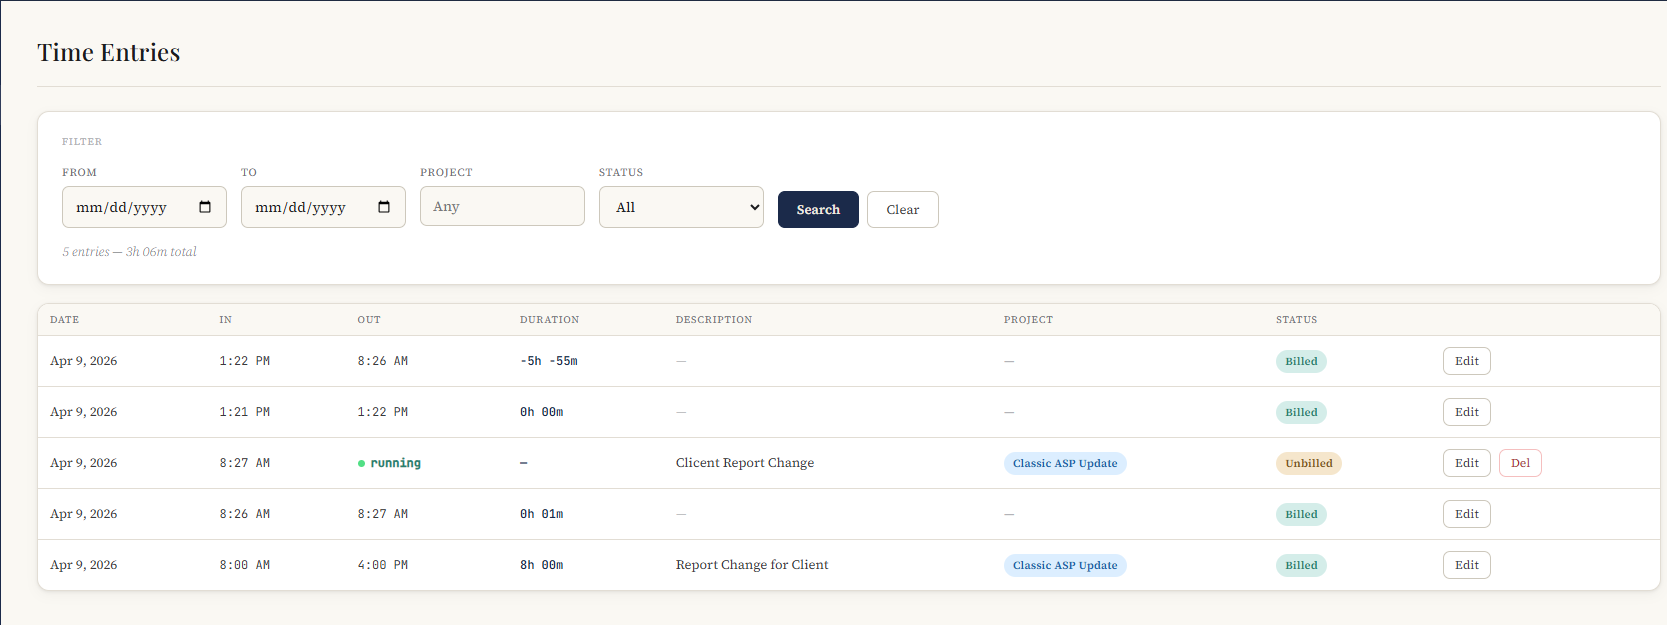1667x625 pixels.
Task: Open the To date calendar picker icon
Action: [x=384, y=207]
